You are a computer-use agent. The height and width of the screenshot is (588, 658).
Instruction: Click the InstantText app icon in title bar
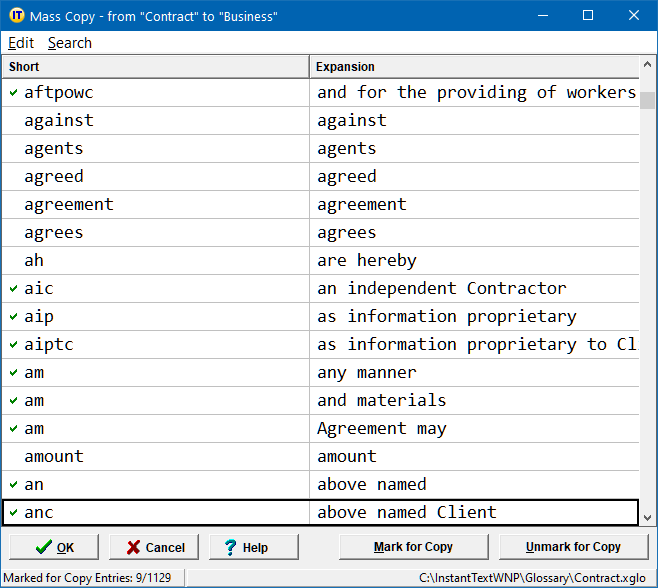[16, 16]
